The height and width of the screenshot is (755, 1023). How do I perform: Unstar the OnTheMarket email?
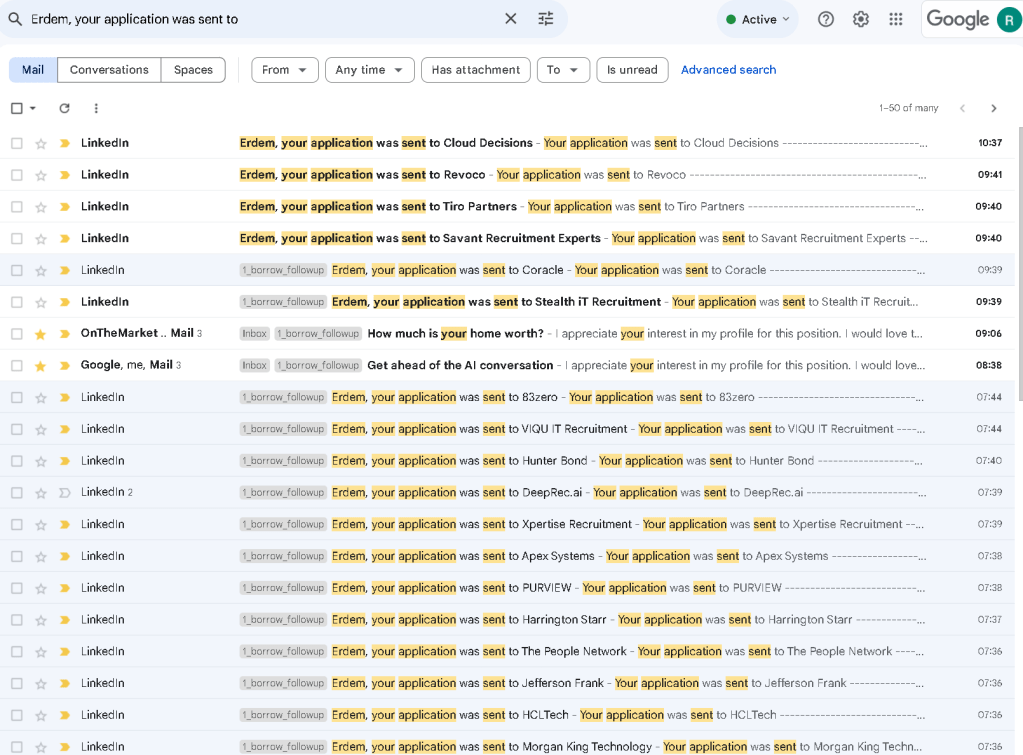click(40, 334)
